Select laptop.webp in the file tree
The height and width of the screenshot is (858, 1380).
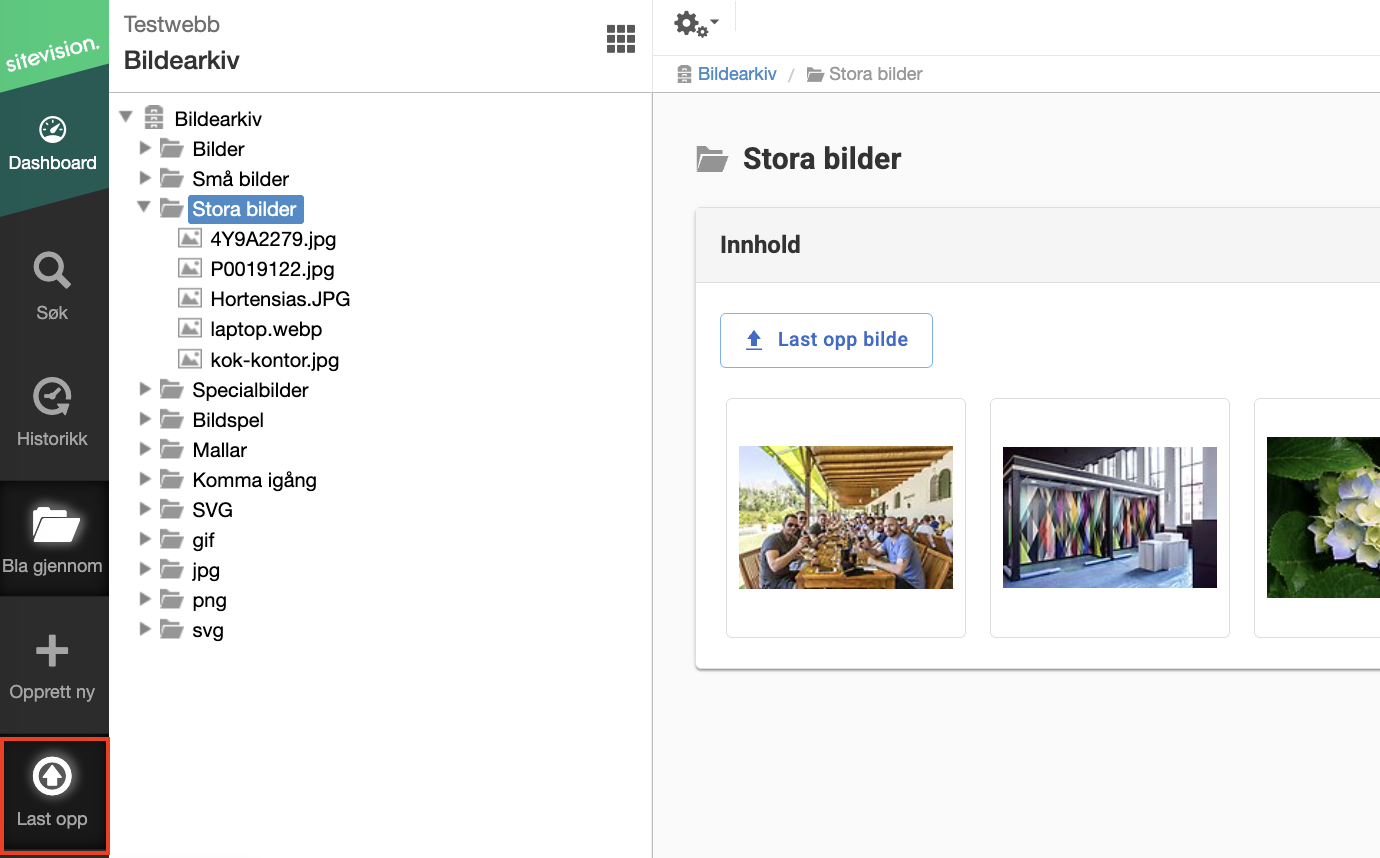266,329
